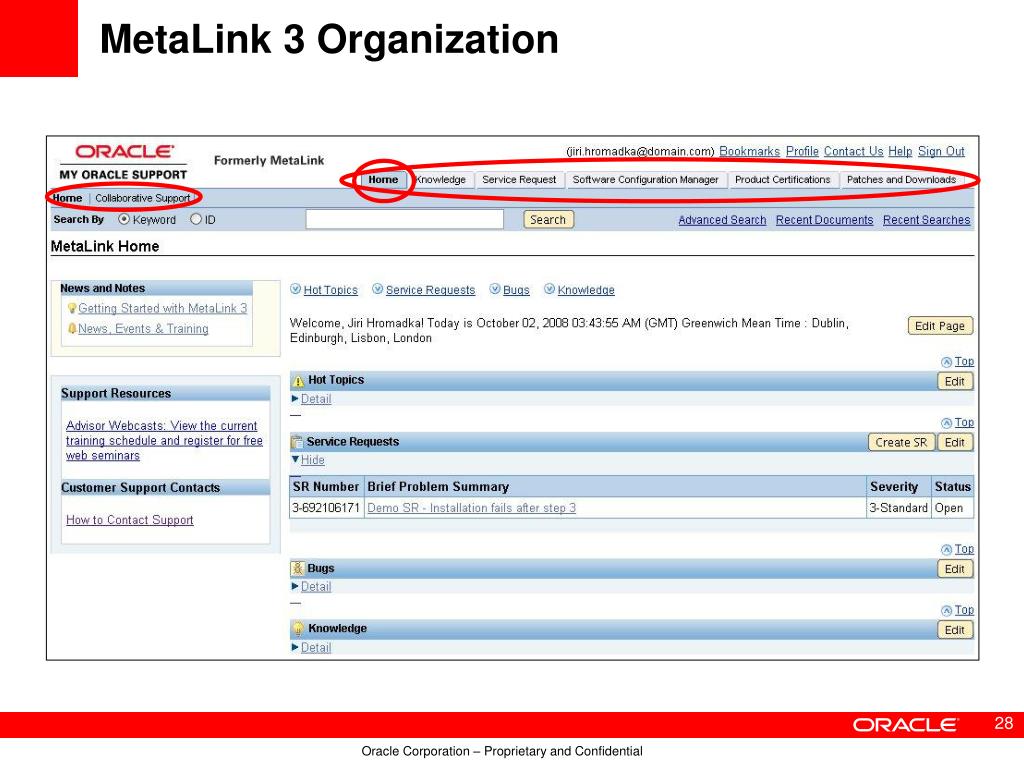Click the Oracle logo in the page header

(x=125, y=152)
